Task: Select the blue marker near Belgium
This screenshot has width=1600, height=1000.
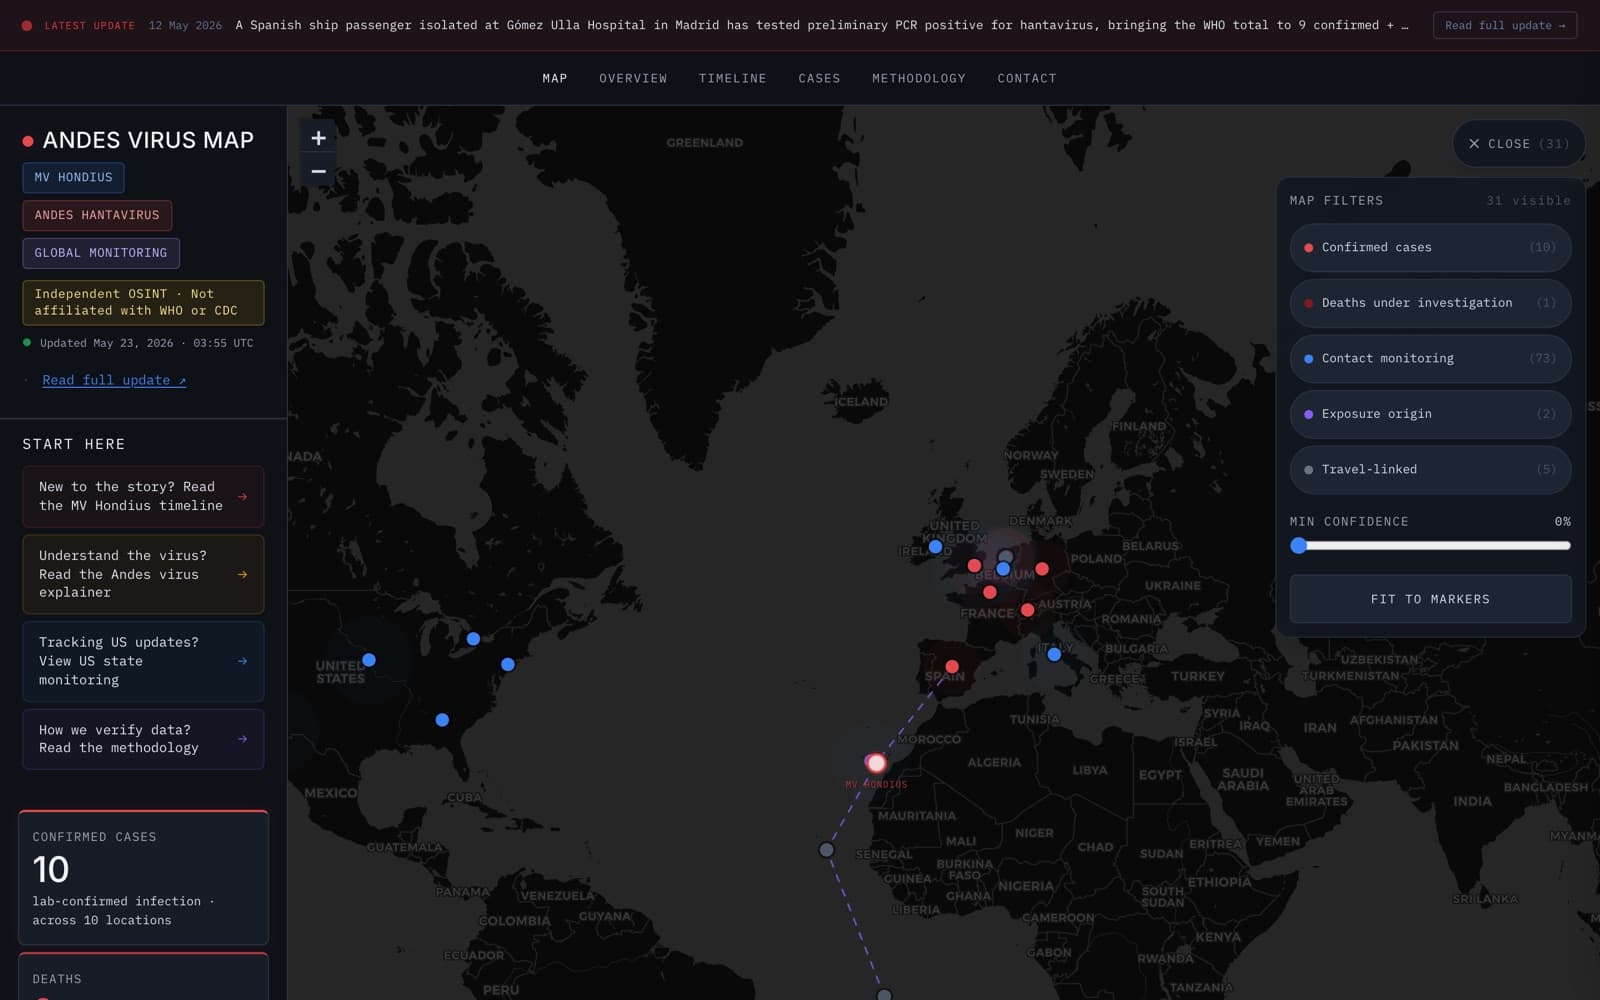Action: point(1003,569)
